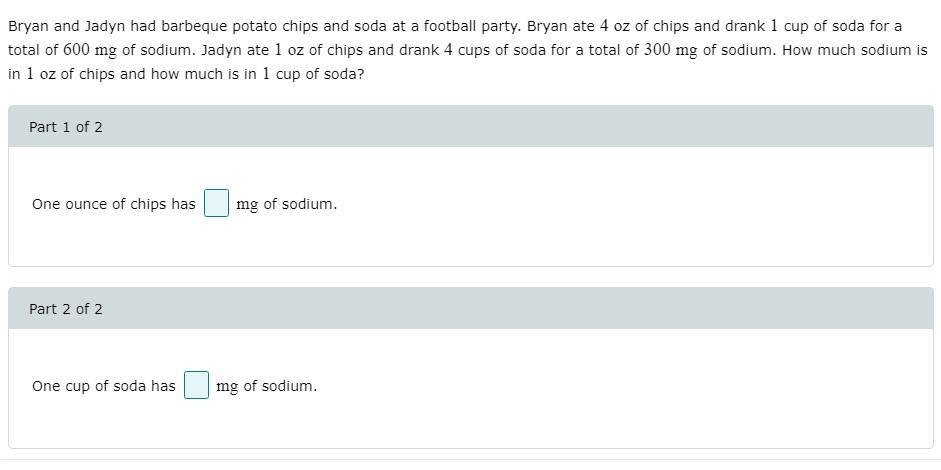Click the "300 mg" value in the problem

click(671, 50)
